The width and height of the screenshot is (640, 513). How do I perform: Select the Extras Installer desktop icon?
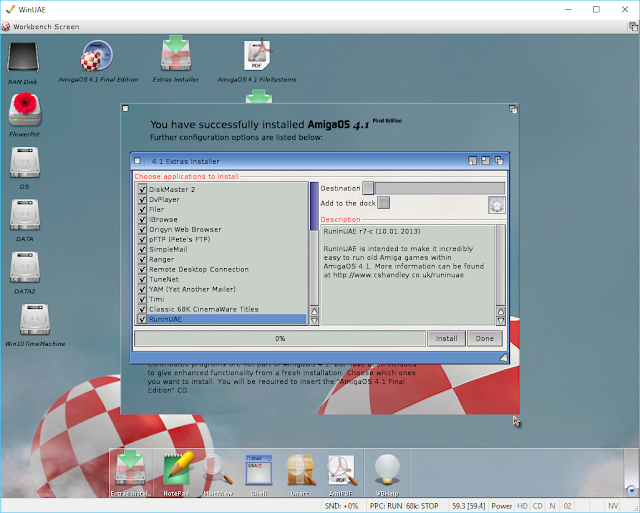[176, 54]
